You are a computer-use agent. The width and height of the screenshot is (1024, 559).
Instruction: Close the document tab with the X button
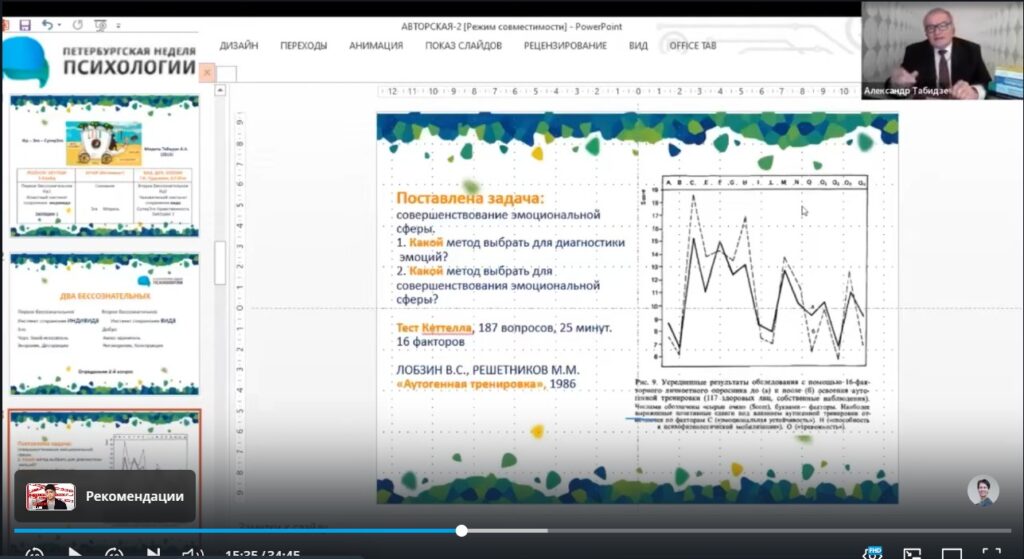(207, 73)
